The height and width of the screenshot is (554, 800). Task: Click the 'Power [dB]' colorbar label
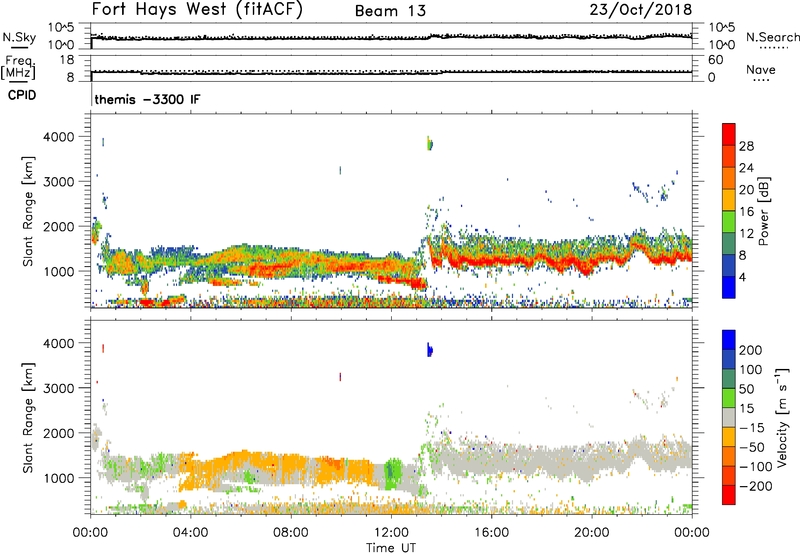coord(764,211)
